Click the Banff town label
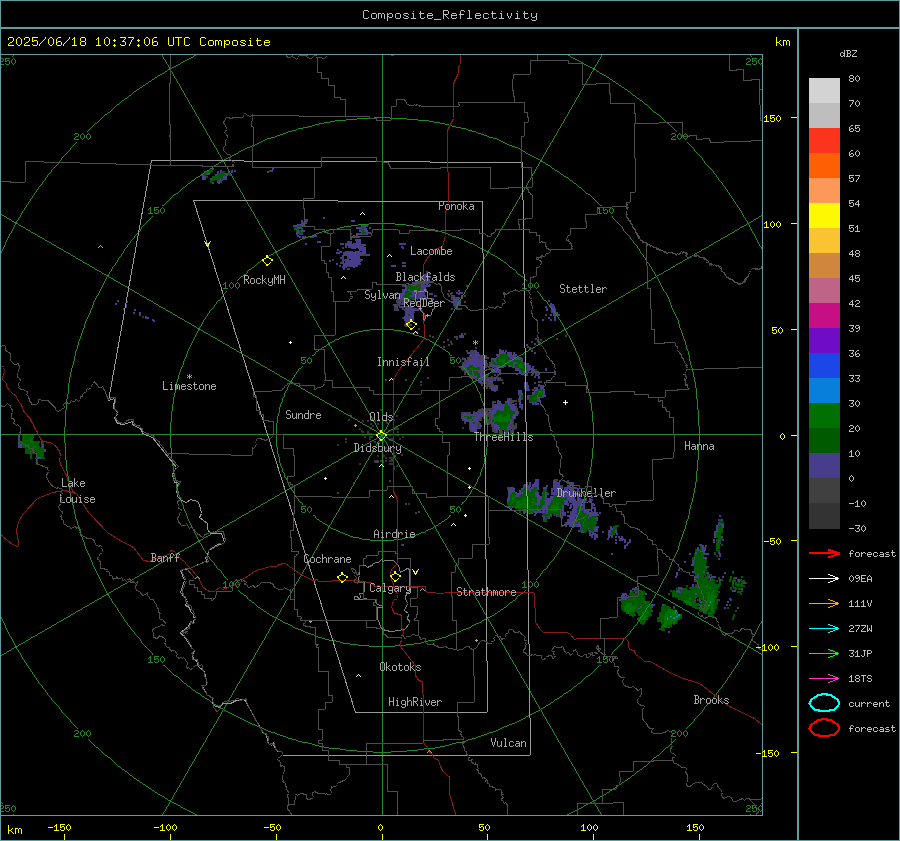Screen dimensions: 900x841 (x=165, y=557)
